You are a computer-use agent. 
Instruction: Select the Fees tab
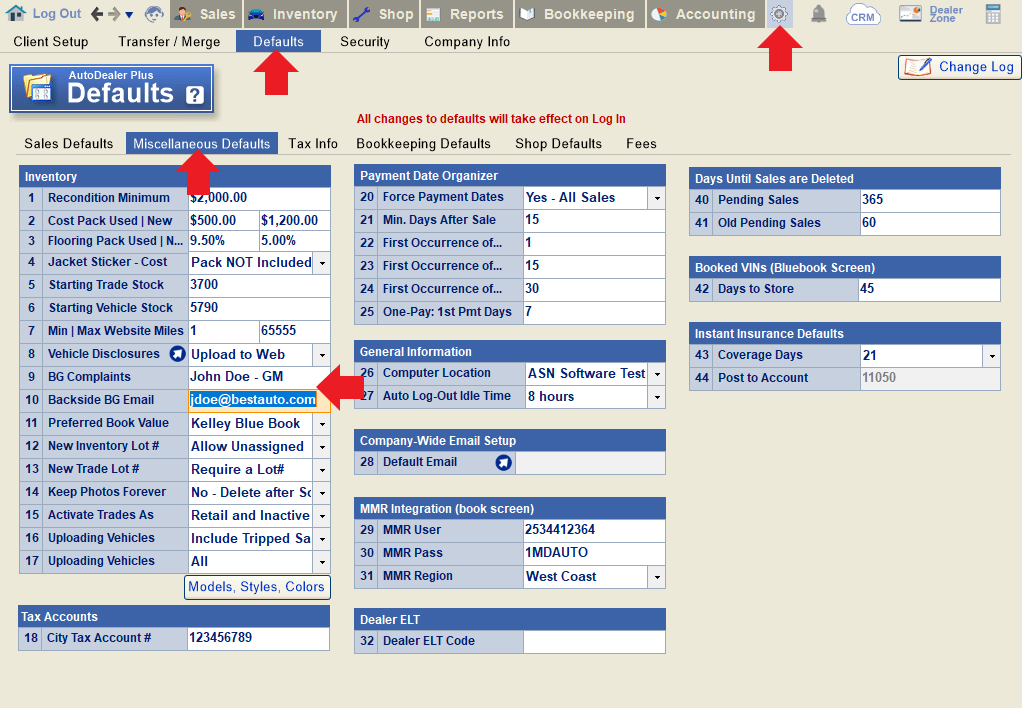(641, 143)
